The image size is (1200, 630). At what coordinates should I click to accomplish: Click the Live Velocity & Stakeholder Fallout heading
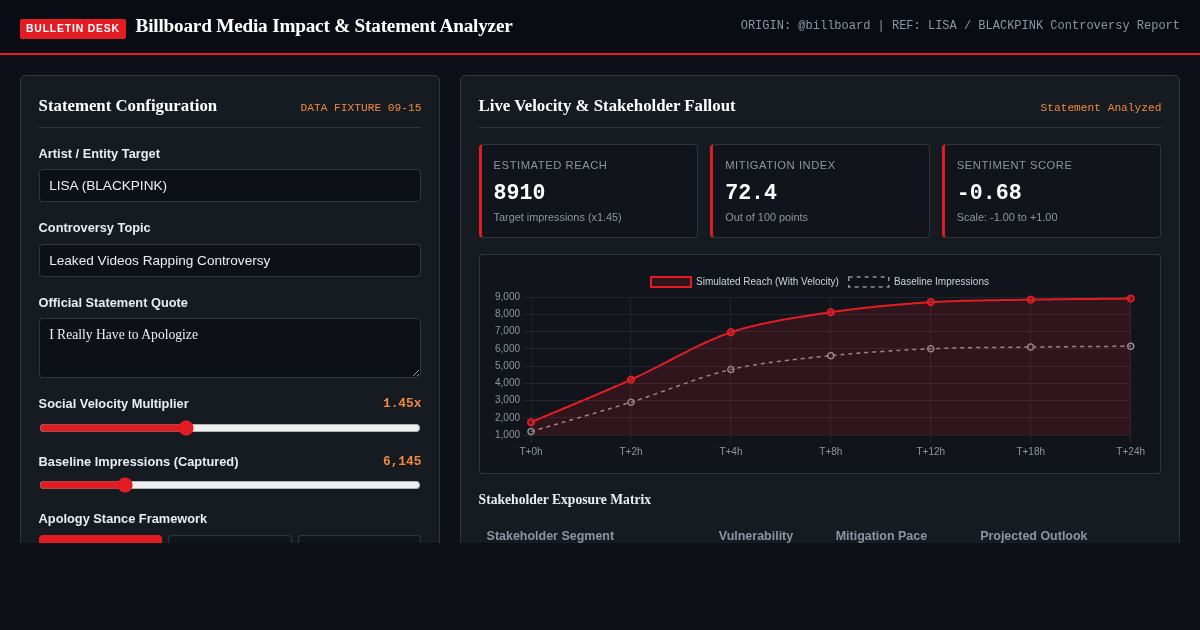[x=607, y=106]
